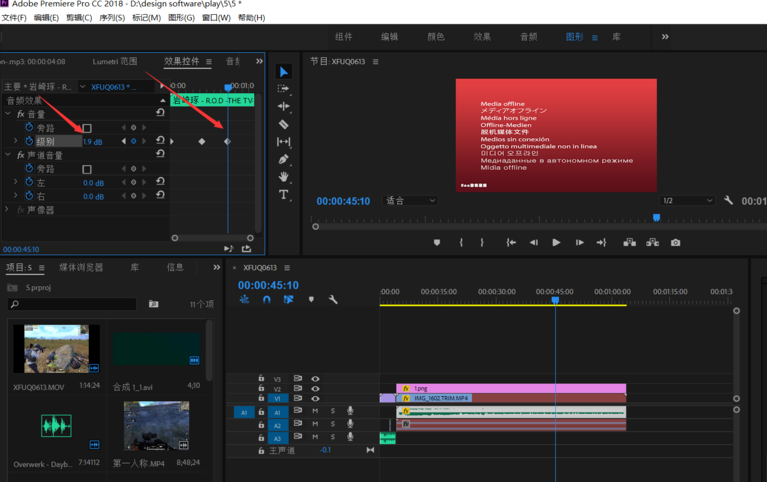Open the 1/2 playback resolution dropdown
The image size is (767, 482).
click(687, 201)
